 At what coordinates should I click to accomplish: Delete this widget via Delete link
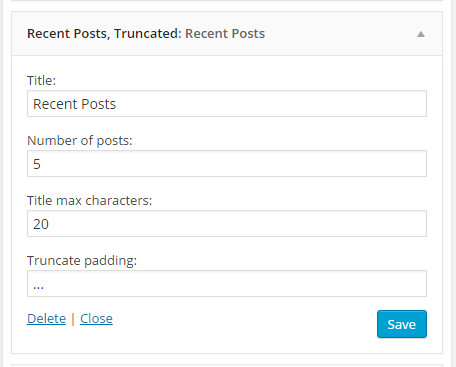(46, 319)
